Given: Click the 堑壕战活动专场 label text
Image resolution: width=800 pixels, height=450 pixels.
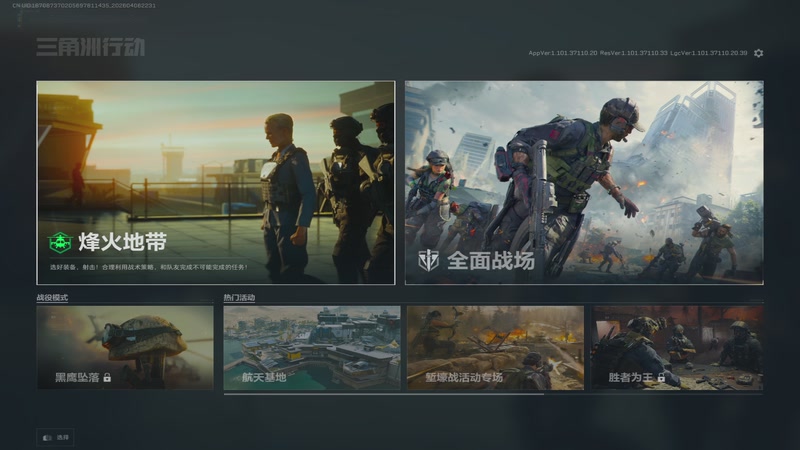Looking at the screenshot, I should [464, 378].
